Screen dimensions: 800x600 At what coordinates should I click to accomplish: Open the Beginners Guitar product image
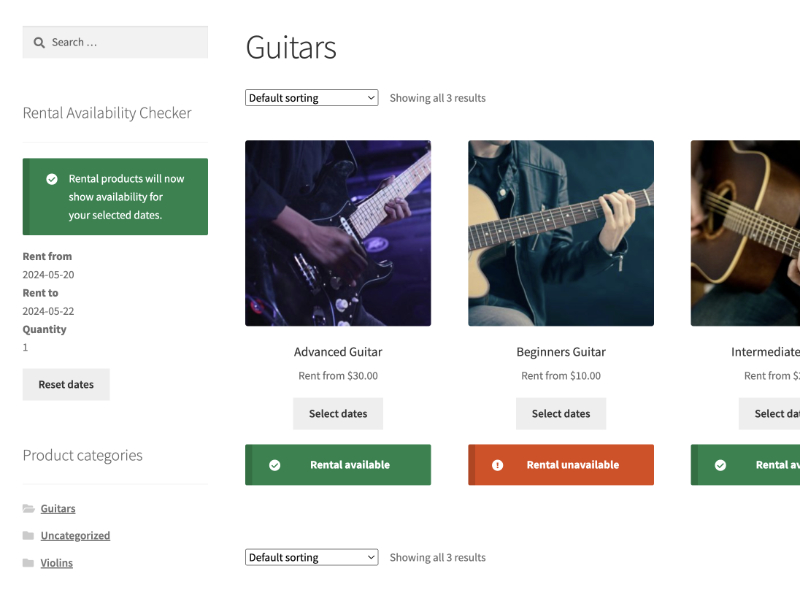pos(561,233)
